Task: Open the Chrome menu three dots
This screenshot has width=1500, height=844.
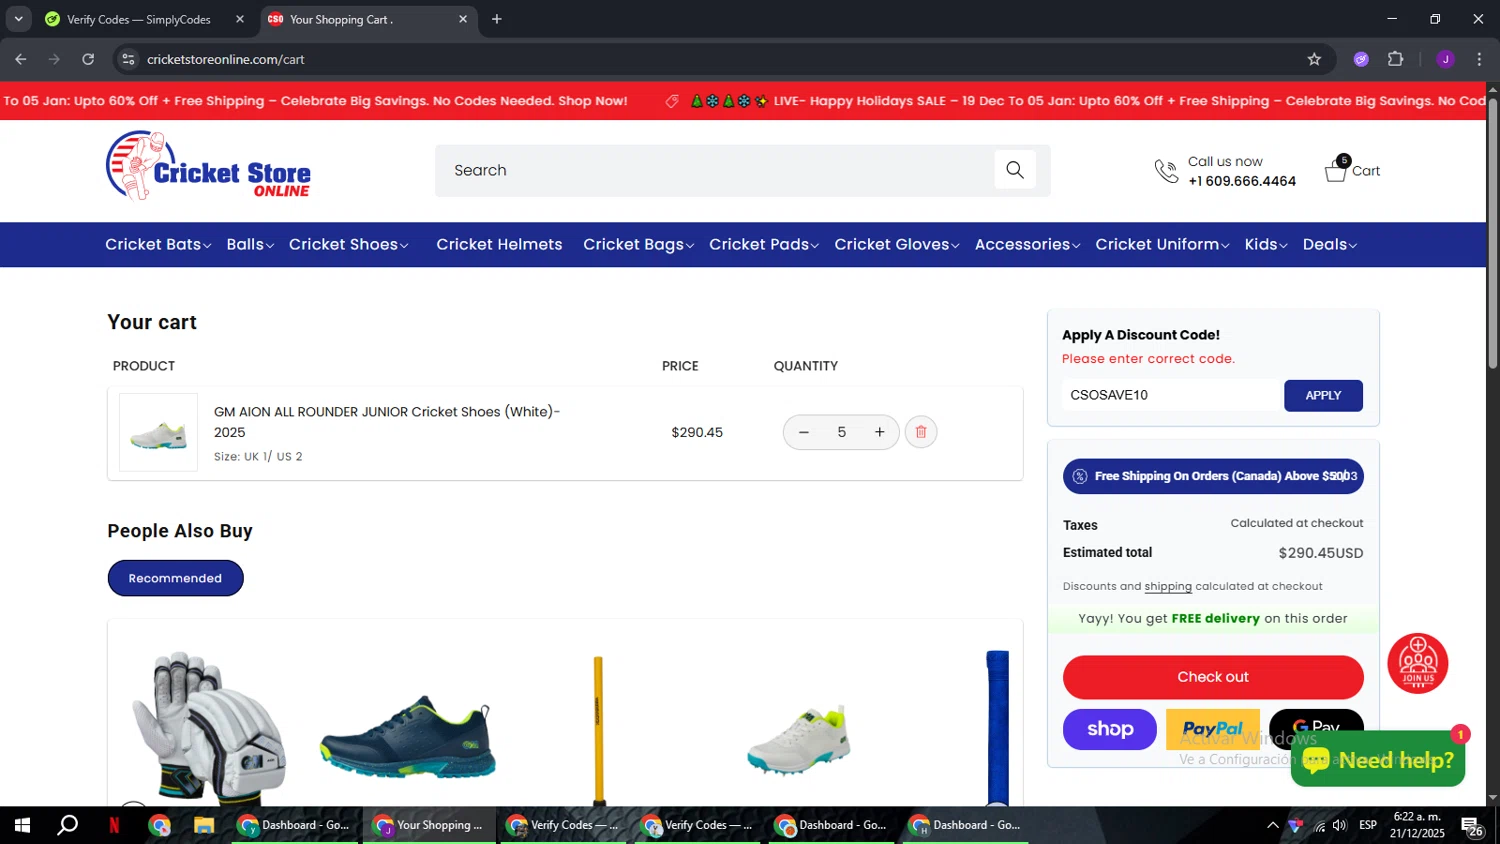Action: pos(1479,59)
